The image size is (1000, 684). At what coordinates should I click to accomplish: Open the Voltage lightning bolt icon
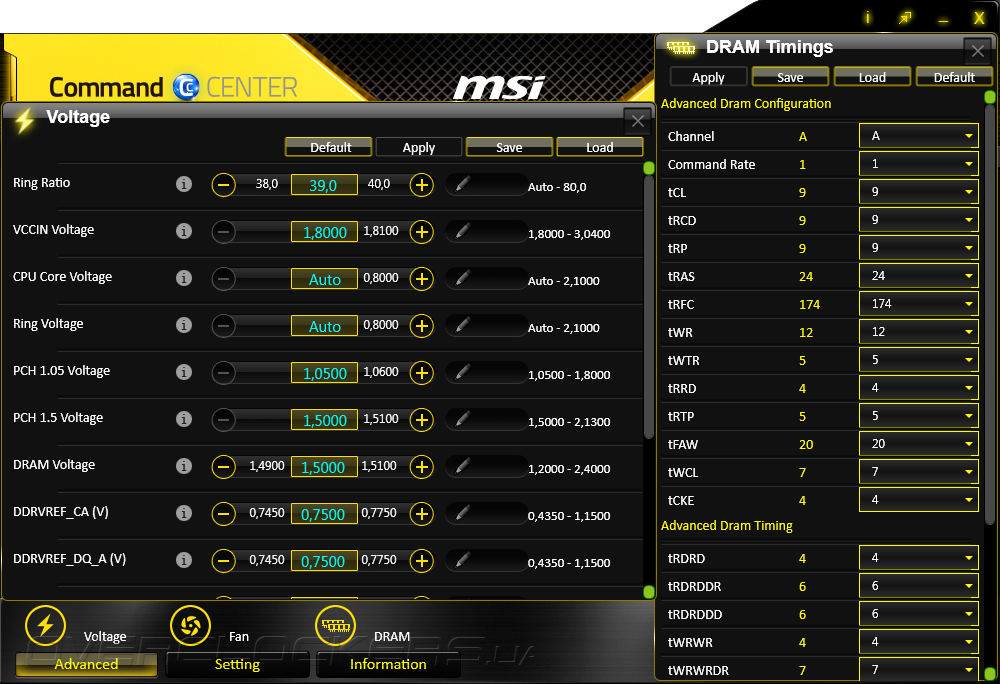pyautogui.click(x=45, y=625)
